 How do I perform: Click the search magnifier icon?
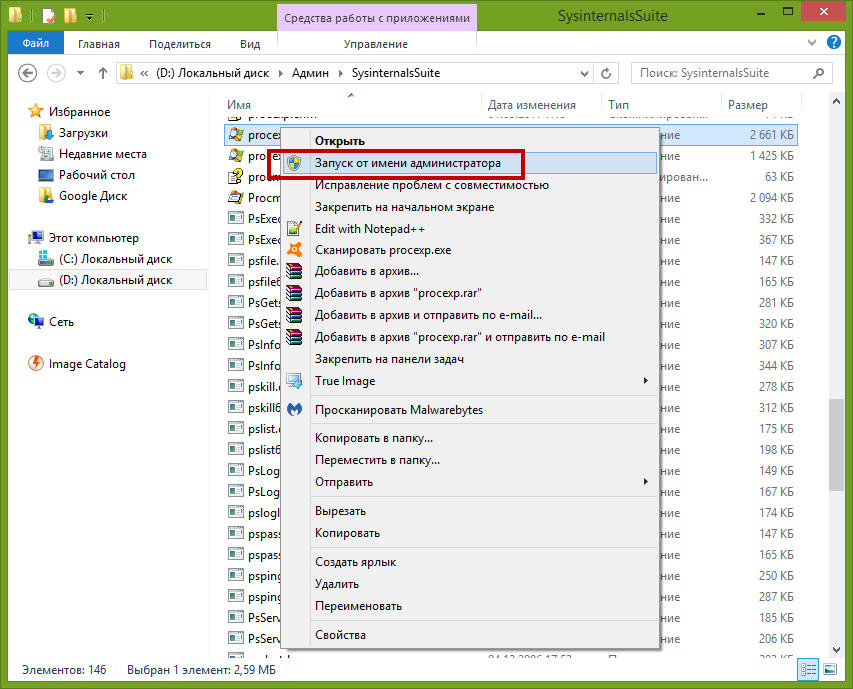pos(818,73)
